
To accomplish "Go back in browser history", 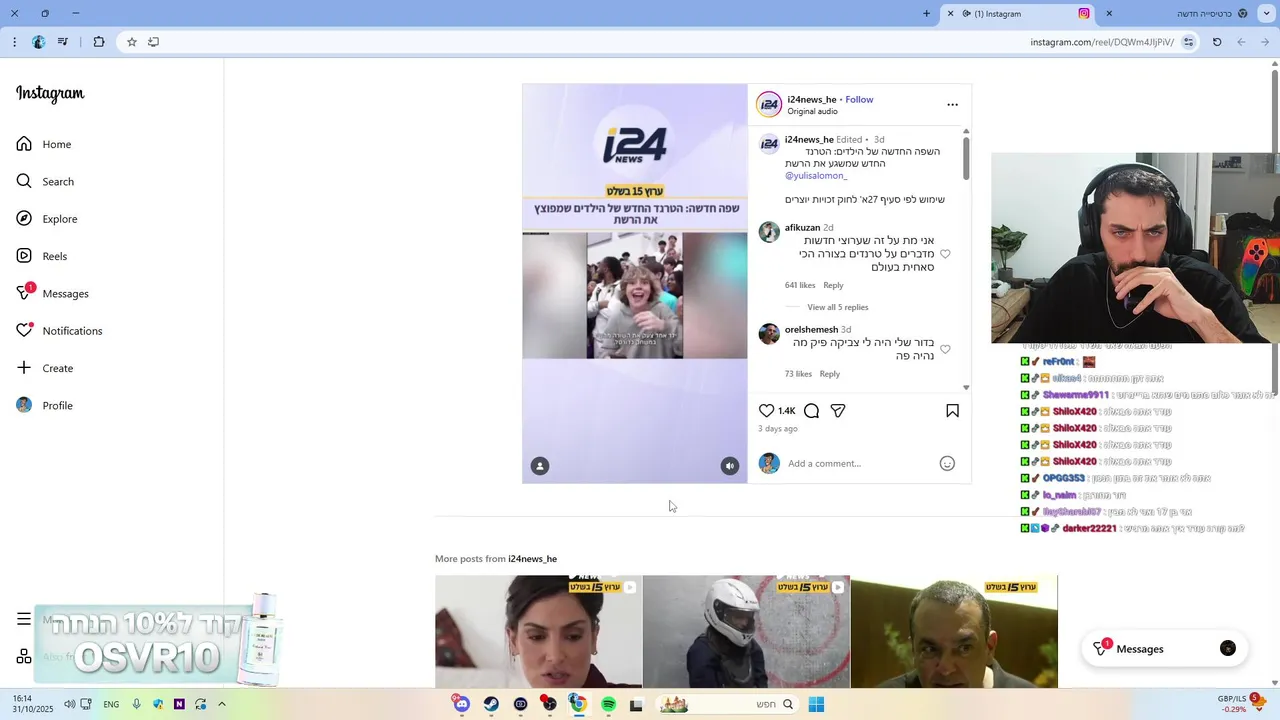I will 1265,42.
